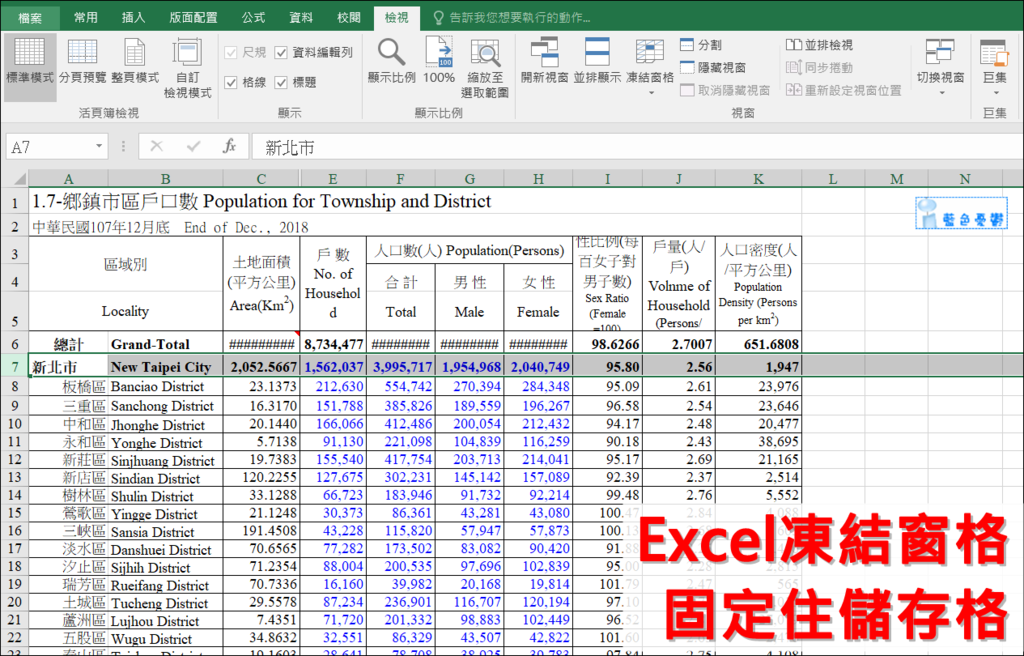Open the 檔案 File tab
Screen dimensions: 1024x656
pyautogui.click(x=30, y=17)
